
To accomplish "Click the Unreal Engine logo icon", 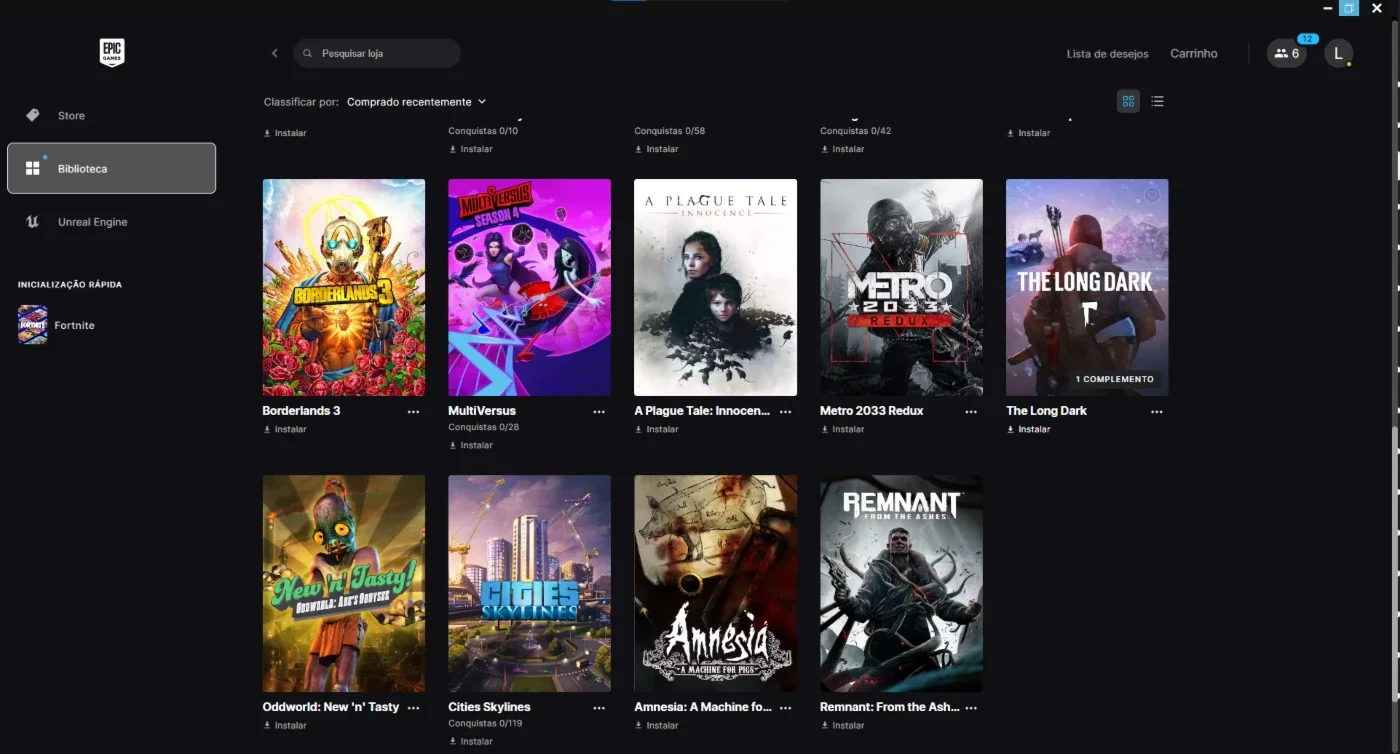I will [33, 222].
